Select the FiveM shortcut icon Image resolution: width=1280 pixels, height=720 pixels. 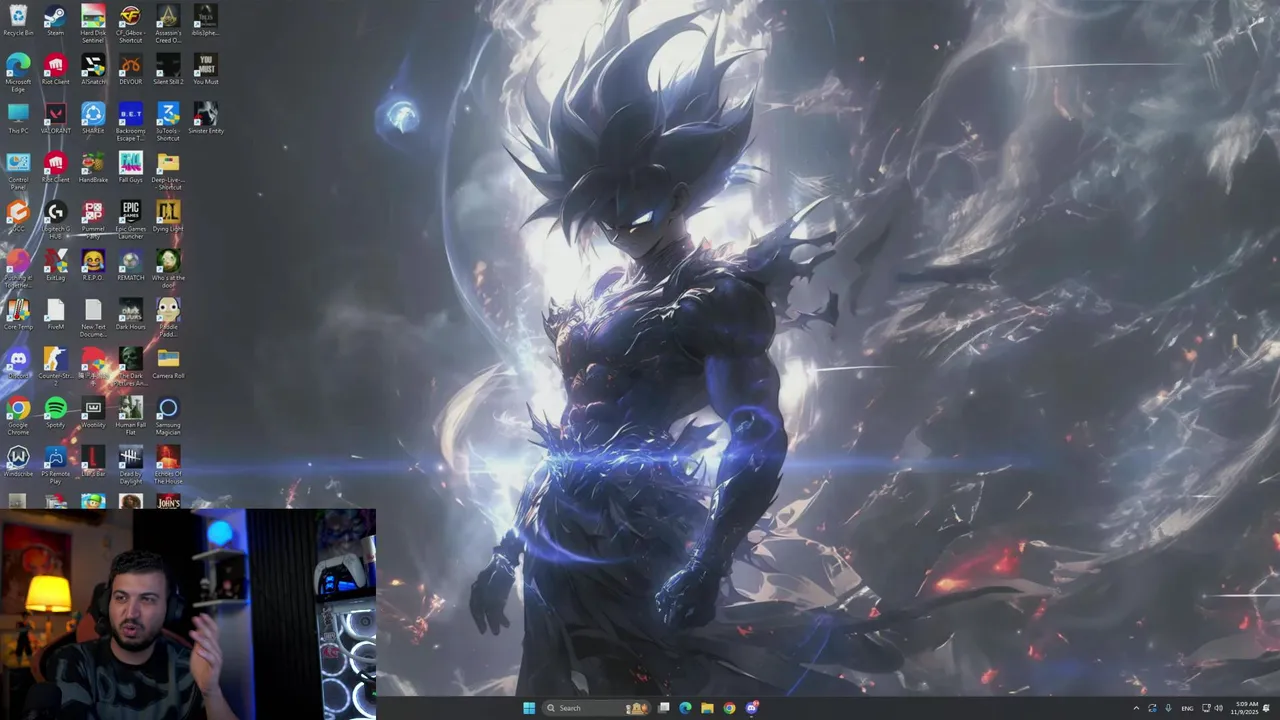pyautogui.click(x=55, y=315)
